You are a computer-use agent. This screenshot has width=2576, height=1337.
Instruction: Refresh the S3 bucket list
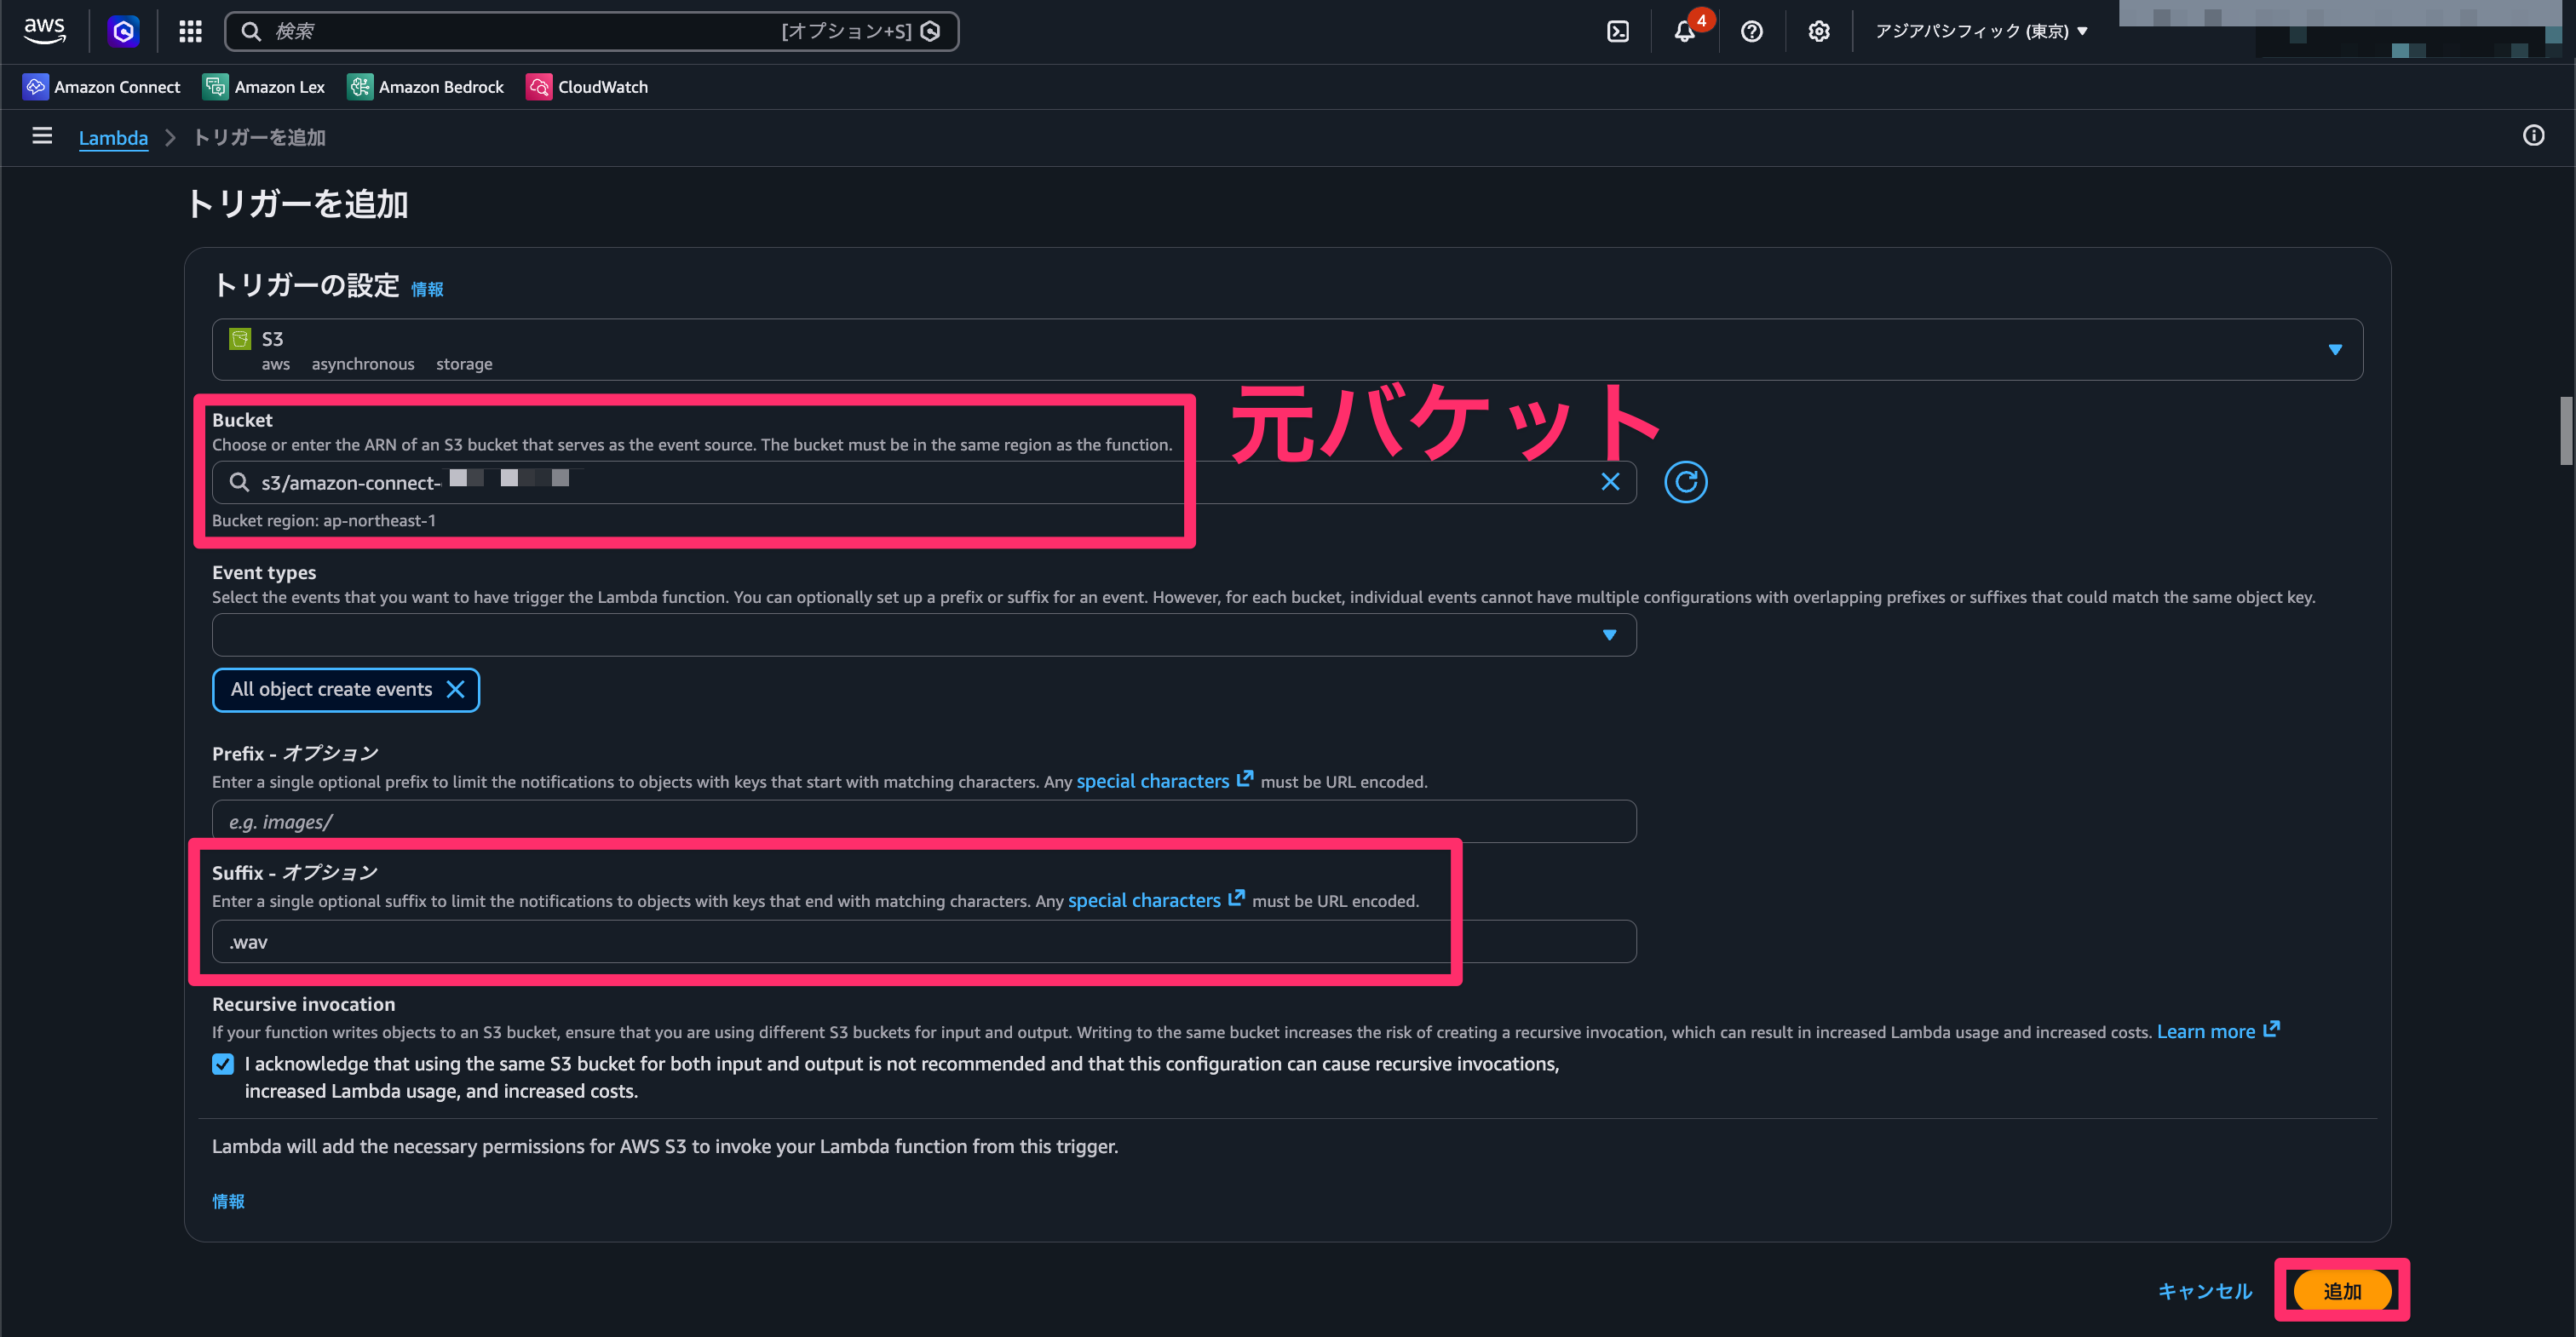pyautogui.click(x=1686, y=481)
